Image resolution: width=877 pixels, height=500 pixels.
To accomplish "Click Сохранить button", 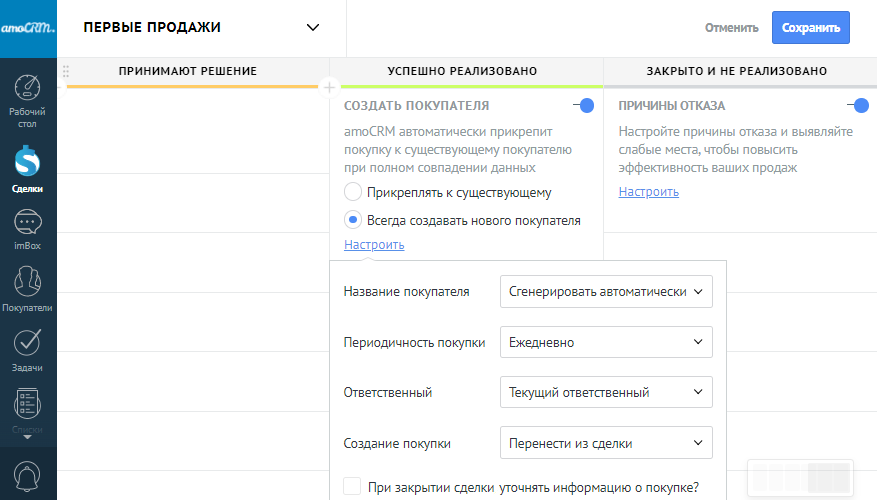I will click(x=810, y=28).
